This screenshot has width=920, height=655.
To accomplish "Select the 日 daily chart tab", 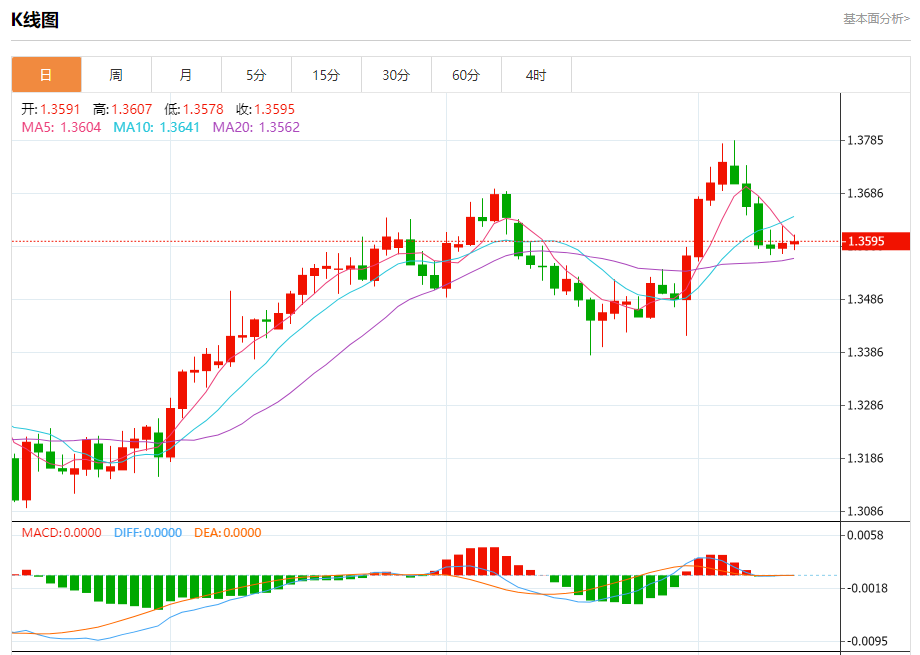I will pyautogui.click(x=46, y=75).
